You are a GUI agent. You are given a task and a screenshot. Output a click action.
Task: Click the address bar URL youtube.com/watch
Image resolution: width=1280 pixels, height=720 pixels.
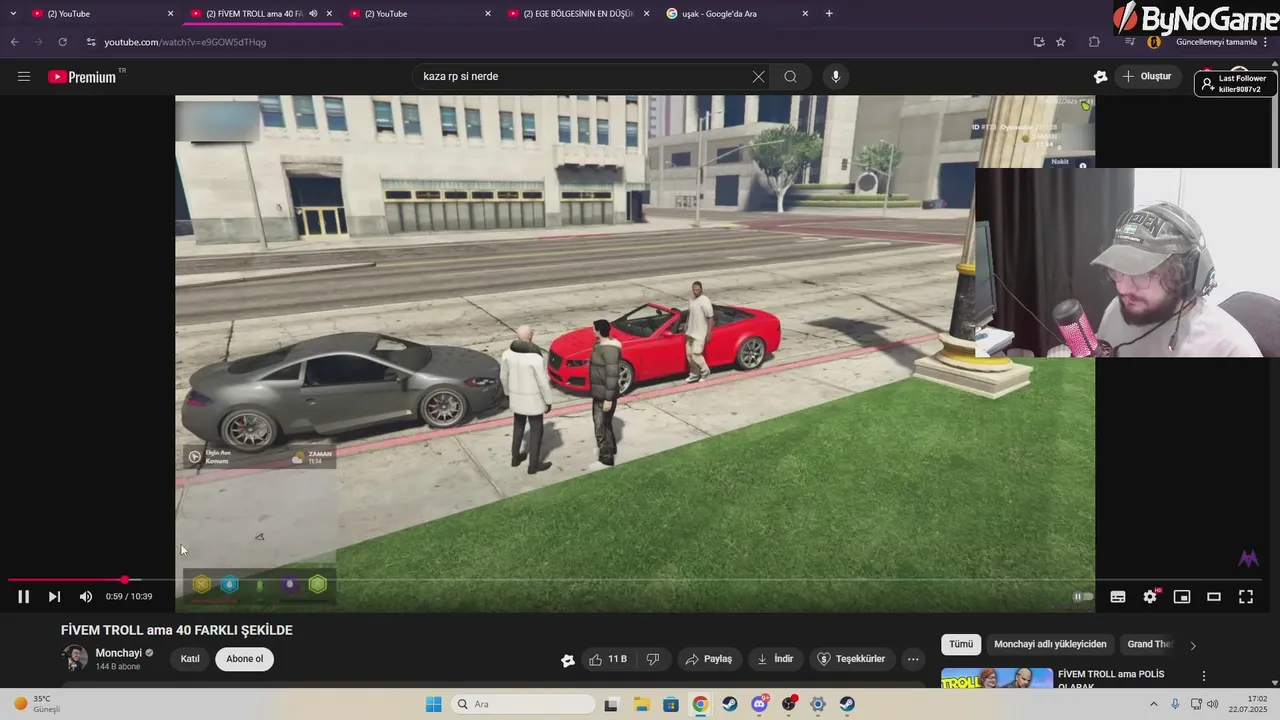tap(186, 42)
